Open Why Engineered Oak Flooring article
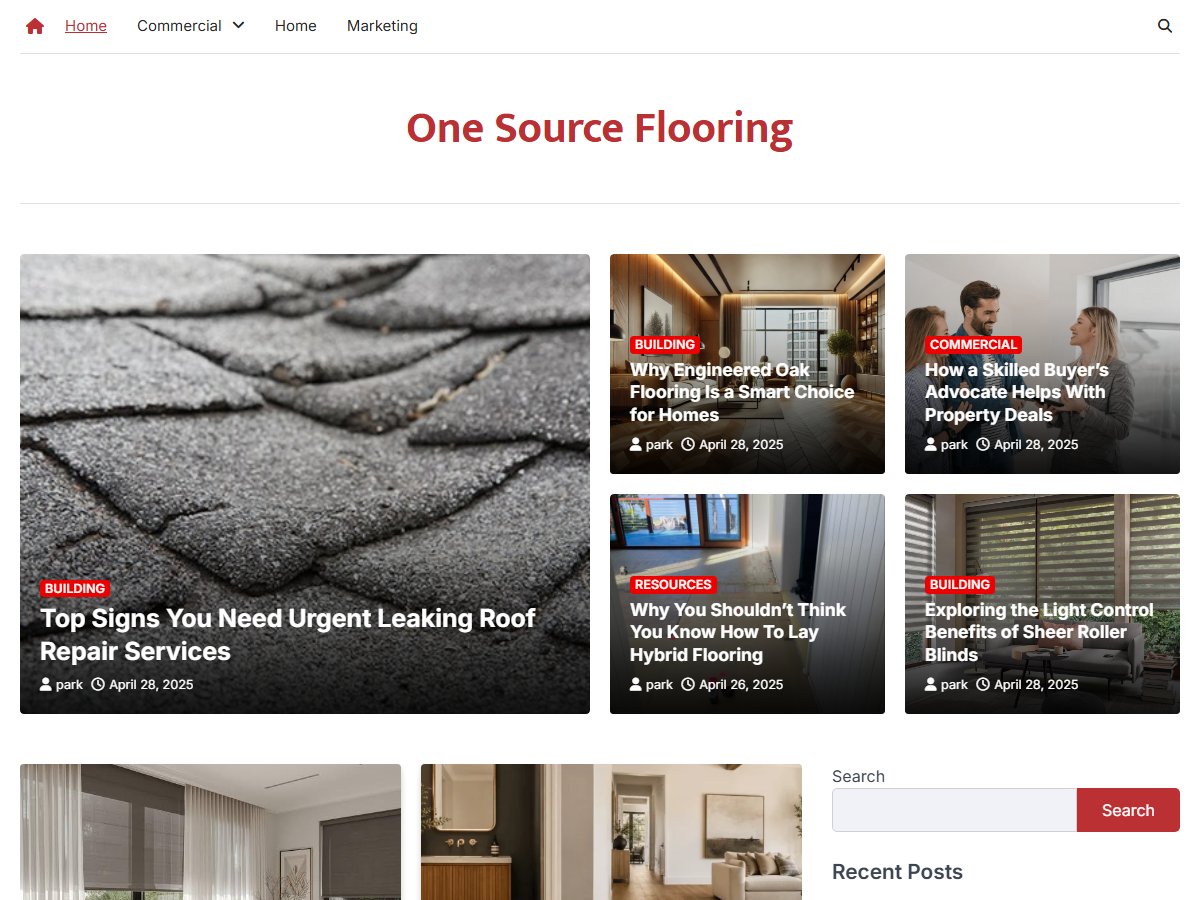Viewport: 1200px width, 900px height. tap(742, 392)
